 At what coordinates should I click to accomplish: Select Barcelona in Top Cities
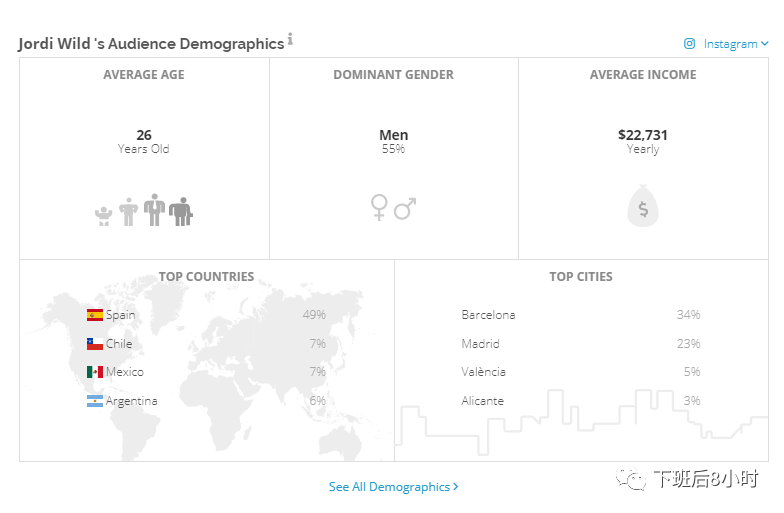point(488,315)
